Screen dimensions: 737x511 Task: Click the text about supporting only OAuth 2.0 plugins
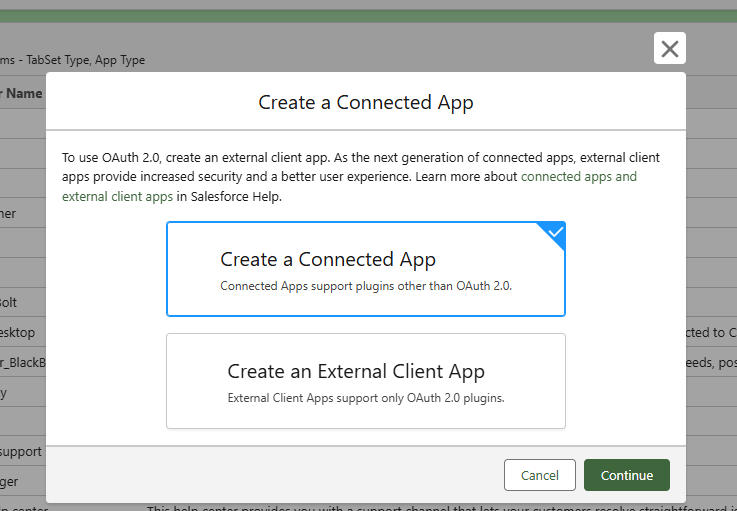point(366,397)
